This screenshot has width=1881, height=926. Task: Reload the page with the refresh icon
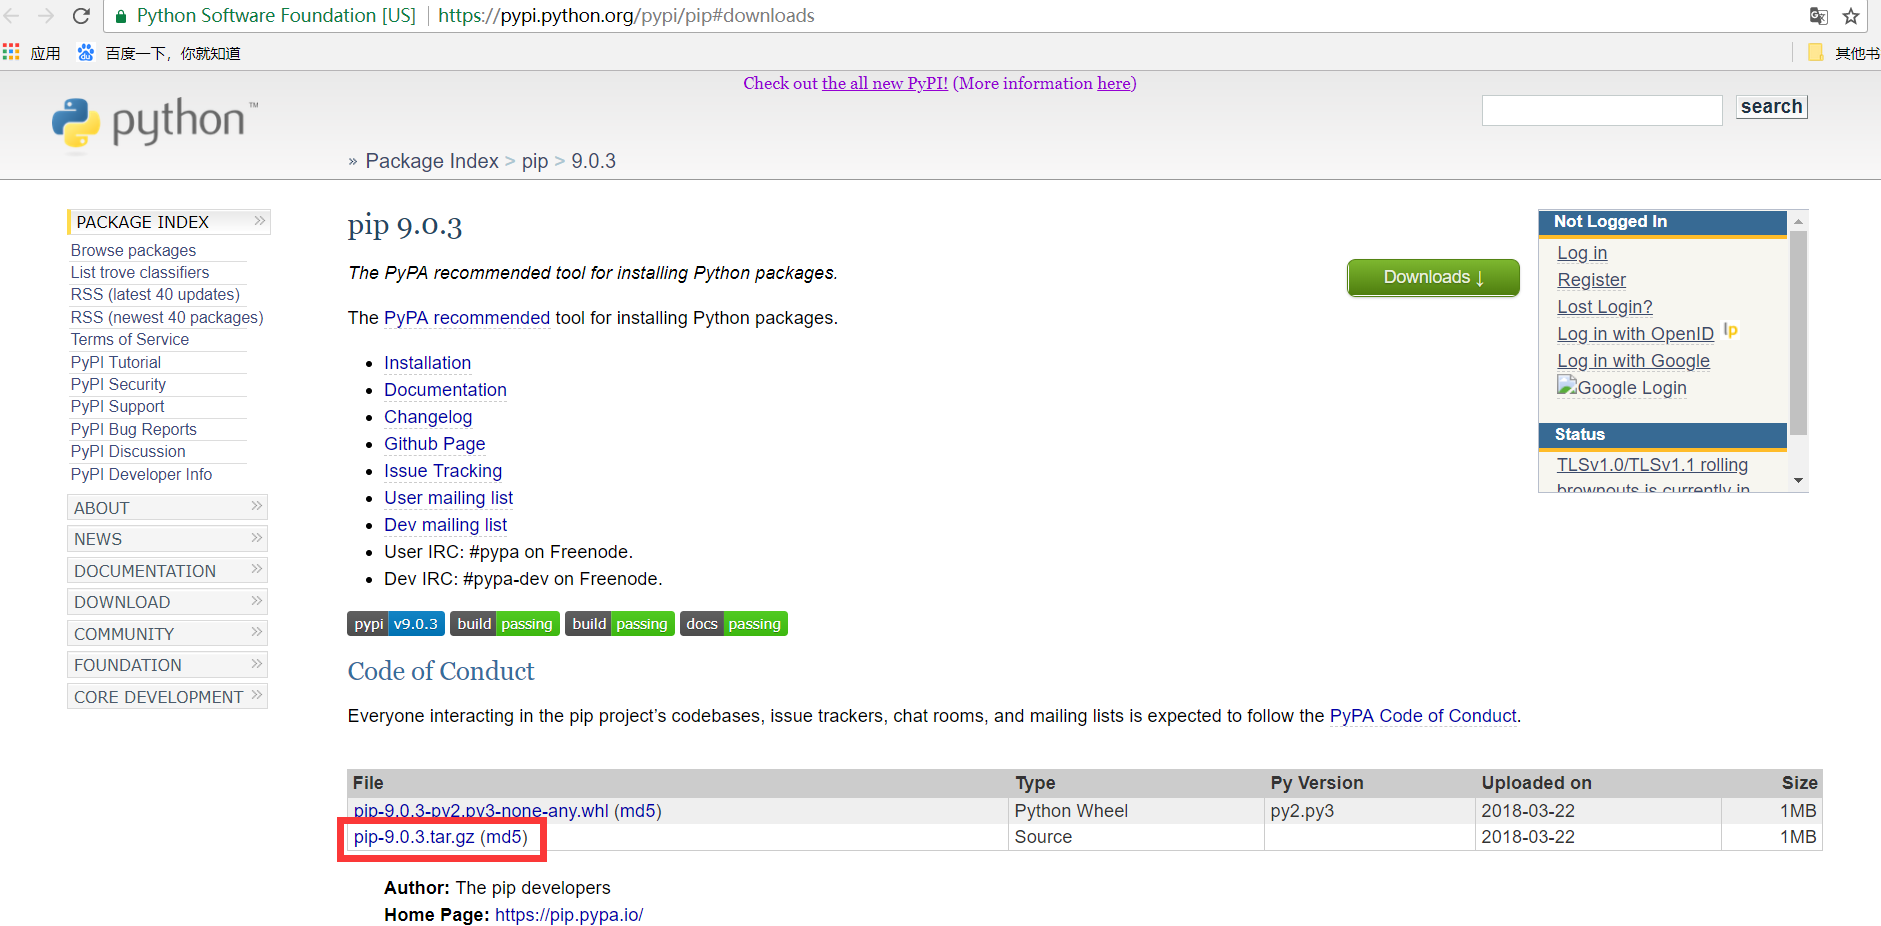click(x=81, y=16)
